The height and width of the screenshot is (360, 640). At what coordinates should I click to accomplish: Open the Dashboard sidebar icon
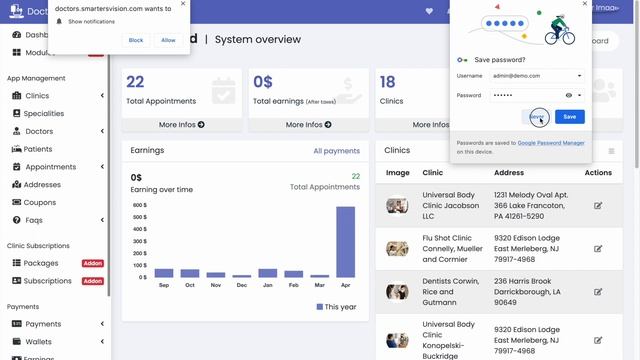point(16,35)
